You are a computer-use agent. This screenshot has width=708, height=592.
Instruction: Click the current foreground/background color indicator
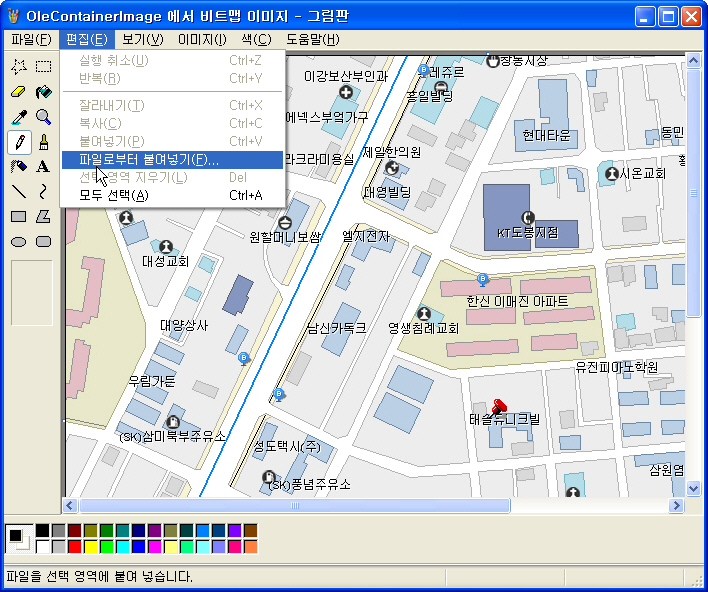coord(19,539)
